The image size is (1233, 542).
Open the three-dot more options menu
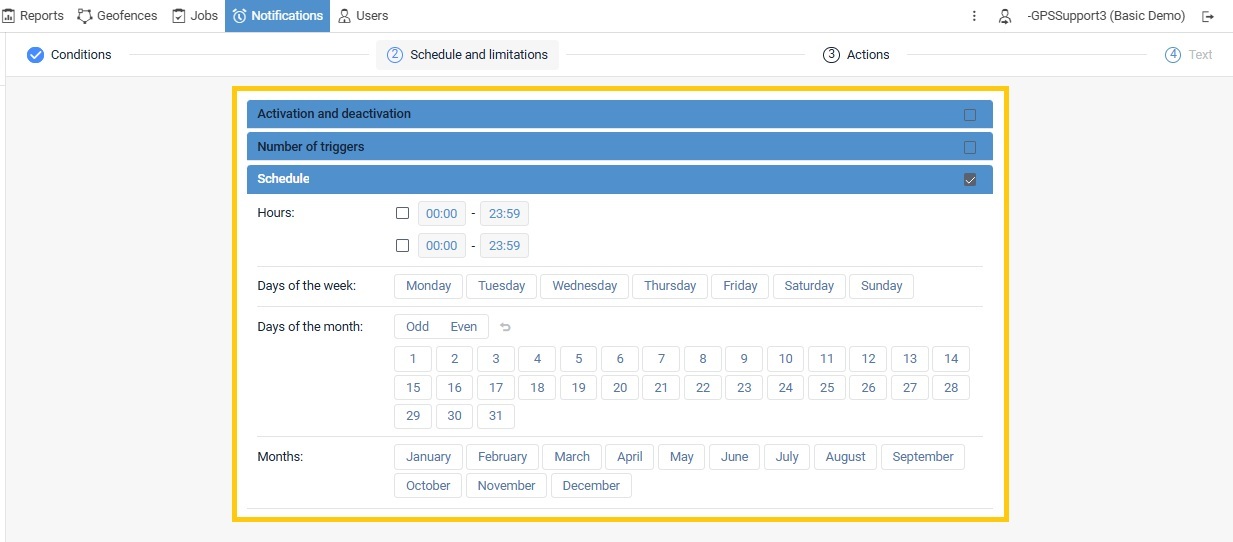click(974, 16)
